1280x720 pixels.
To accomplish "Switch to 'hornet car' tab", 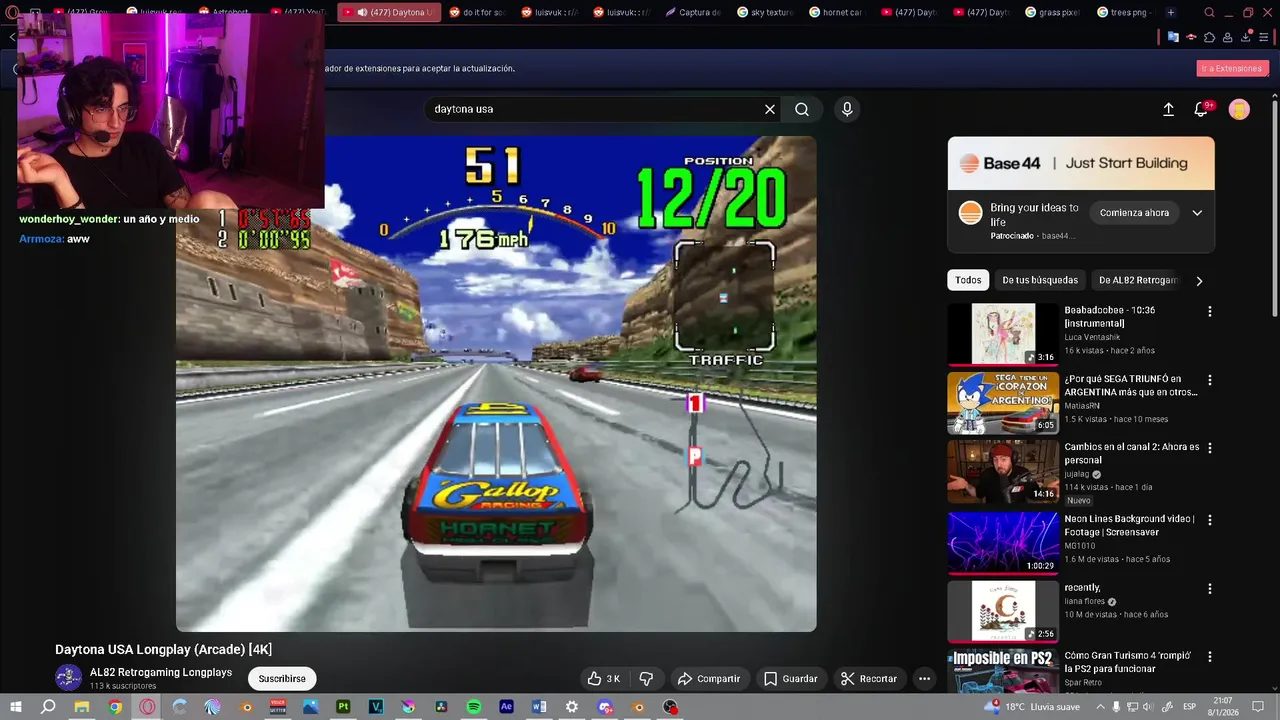I will [x=835, y=13].
